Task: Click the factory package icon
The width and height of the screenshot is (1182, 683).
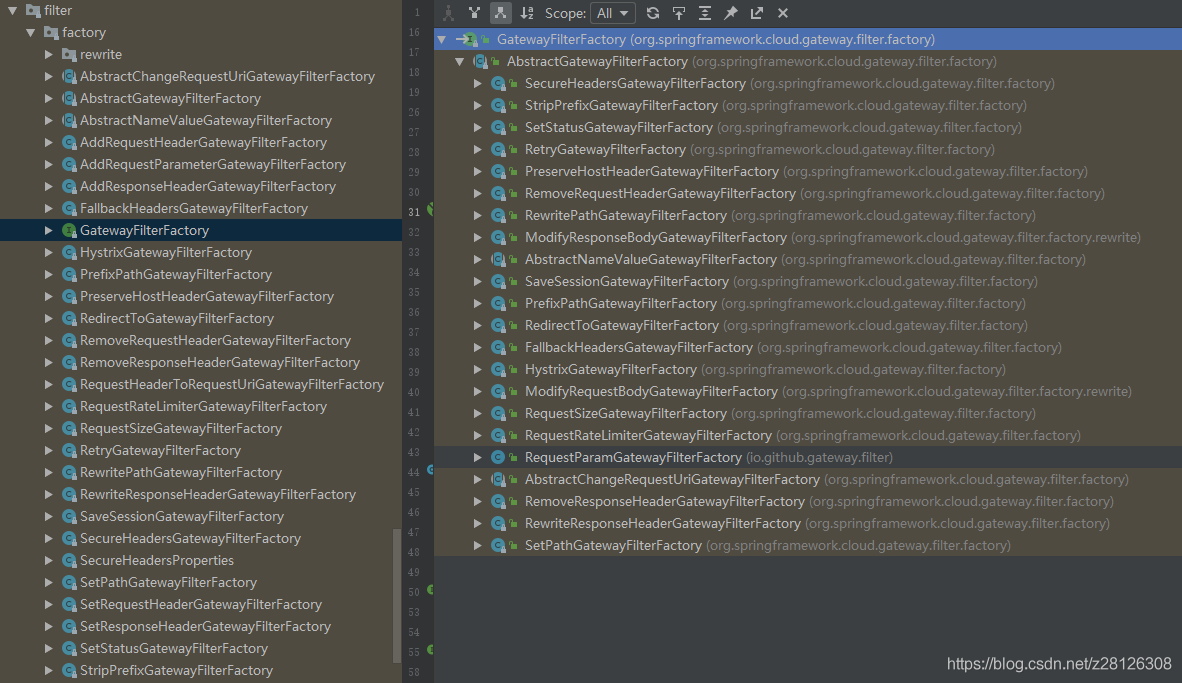Action: pos(51,32)
